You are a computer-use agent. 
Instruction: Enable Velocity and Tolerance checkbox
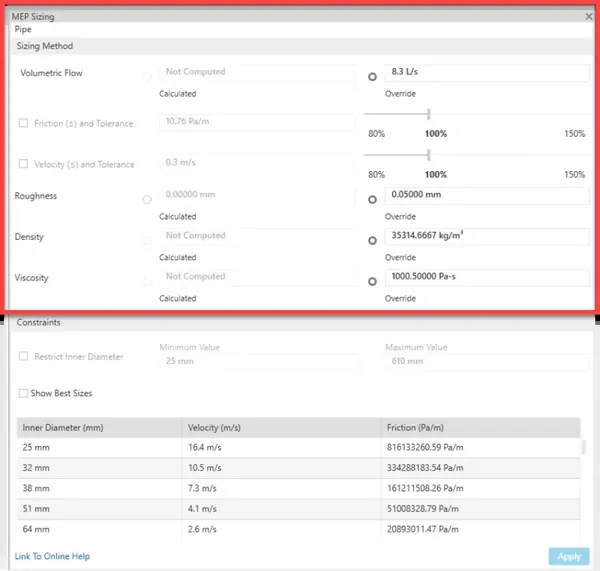click(23, 164)
